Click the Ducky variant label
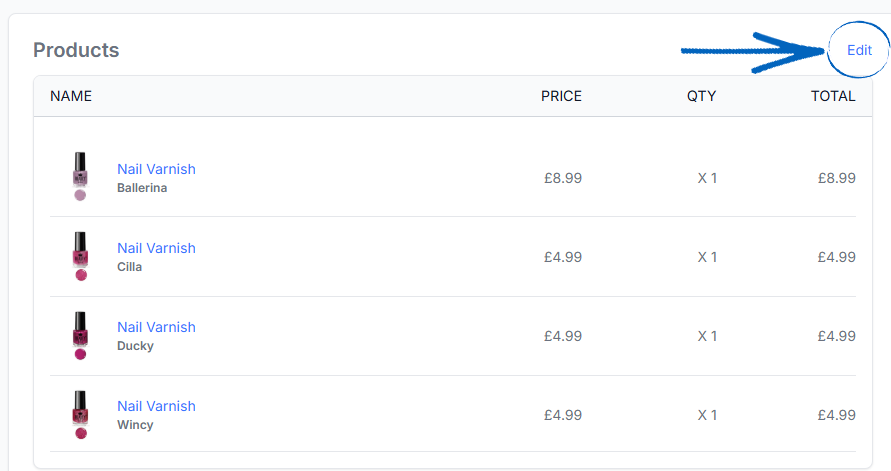891x471 pixels. (135, 345)
